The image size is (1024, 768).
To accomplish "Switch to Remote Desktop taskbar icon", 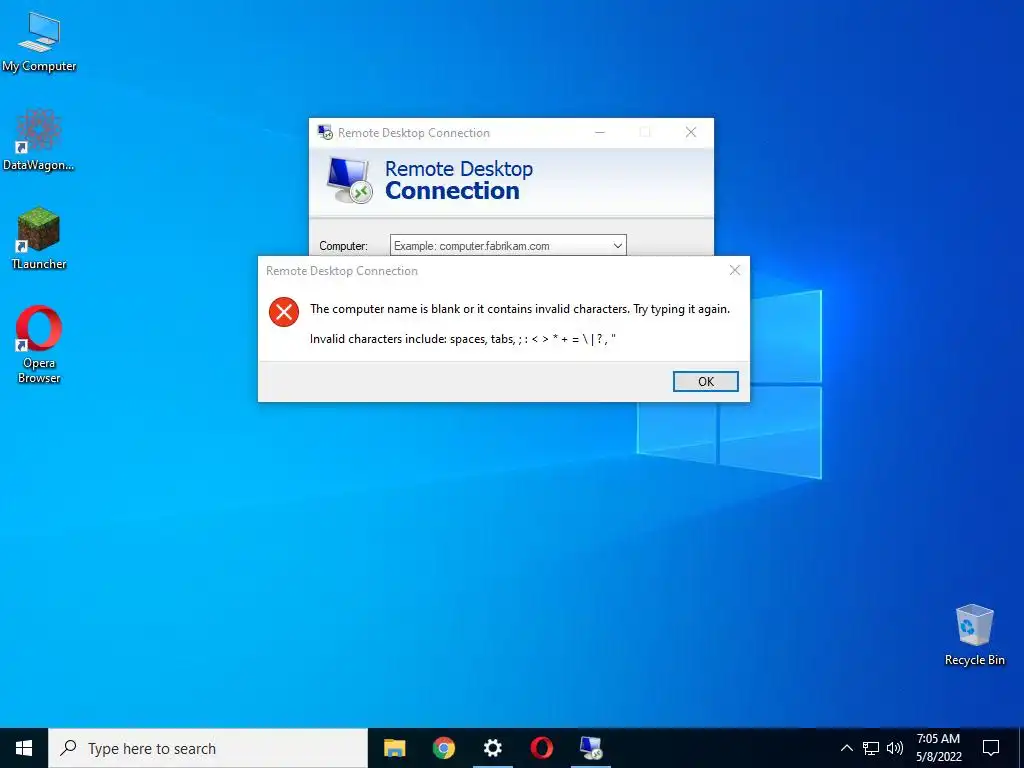I will tap(591, 748).
